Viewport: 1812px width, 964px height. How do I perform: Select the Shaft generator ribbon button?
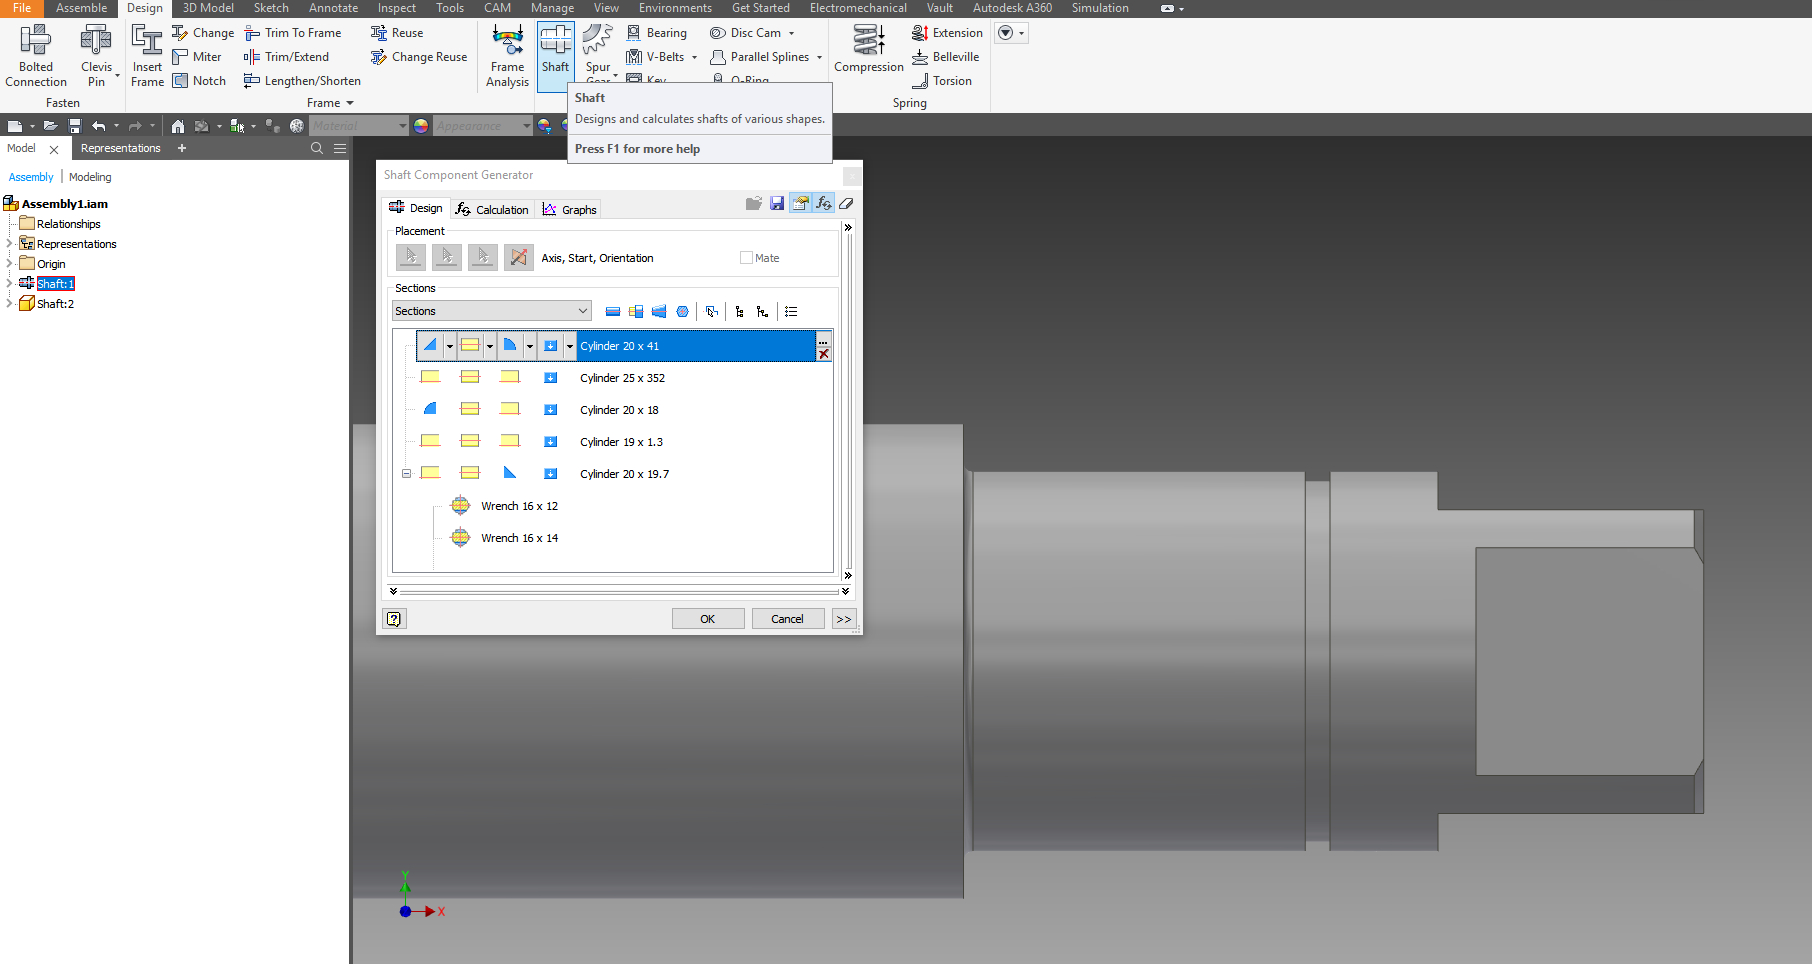555,56
